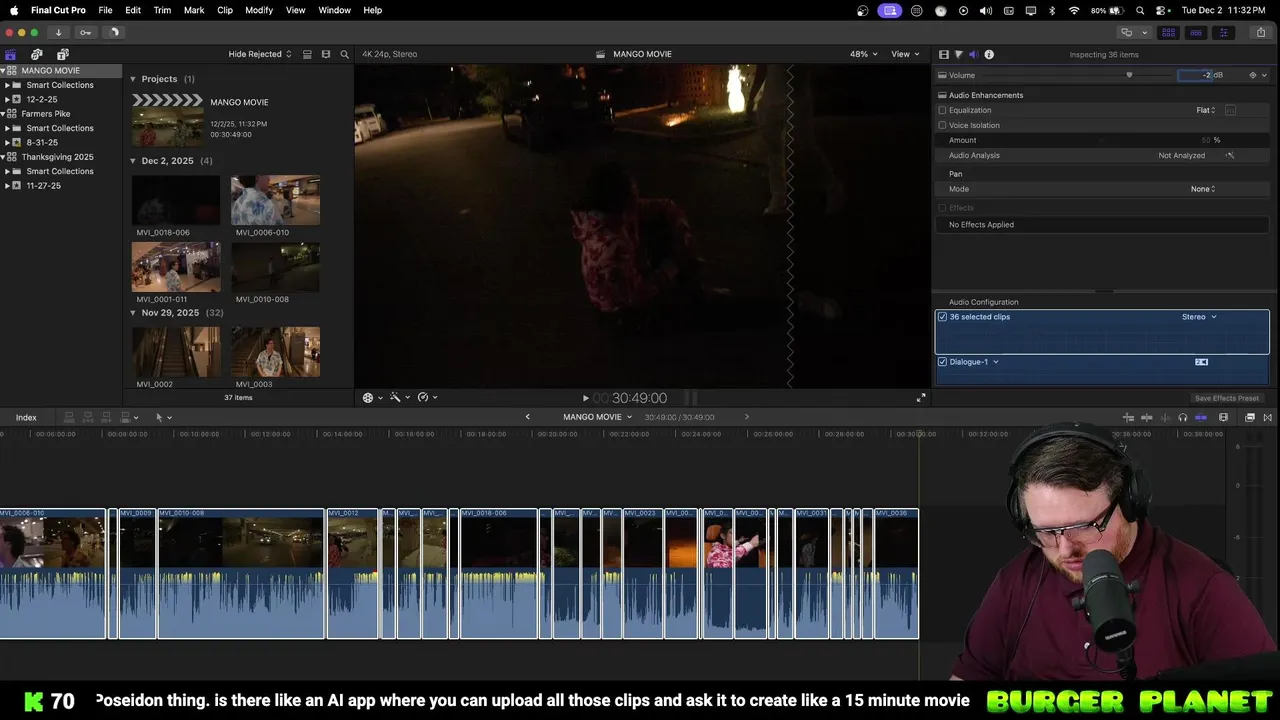The width and height of the screenshot is (1280, 720).
Task: Collapse the Nov 29, 2025 group
Action: click(133, 313)
